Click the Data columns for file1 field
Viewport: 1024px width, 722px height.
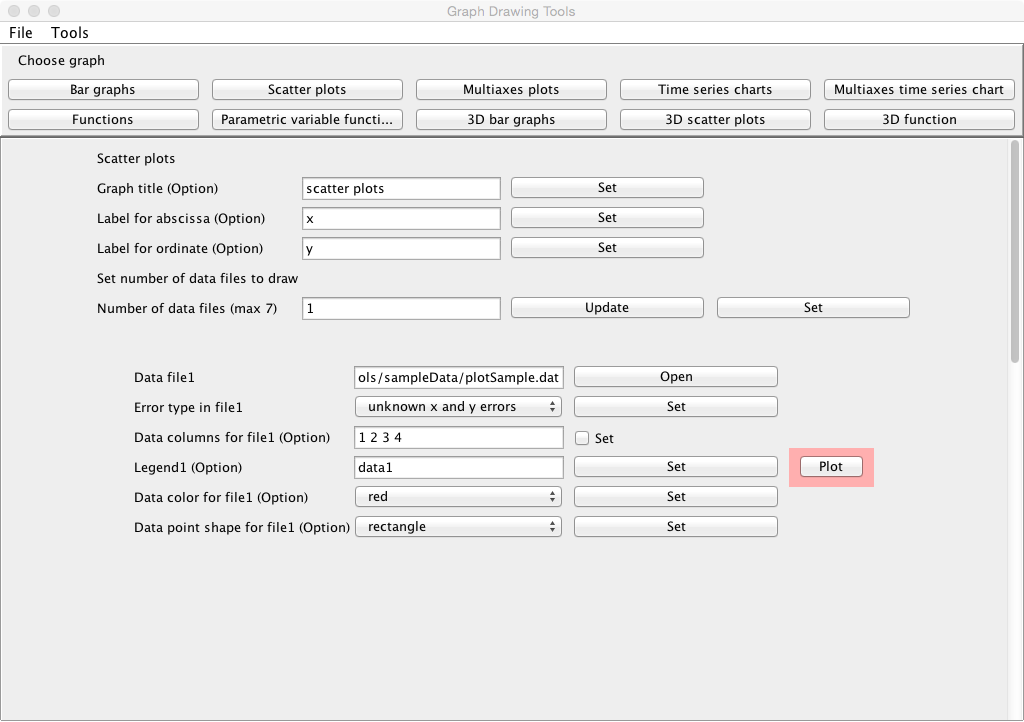(458, 438)
